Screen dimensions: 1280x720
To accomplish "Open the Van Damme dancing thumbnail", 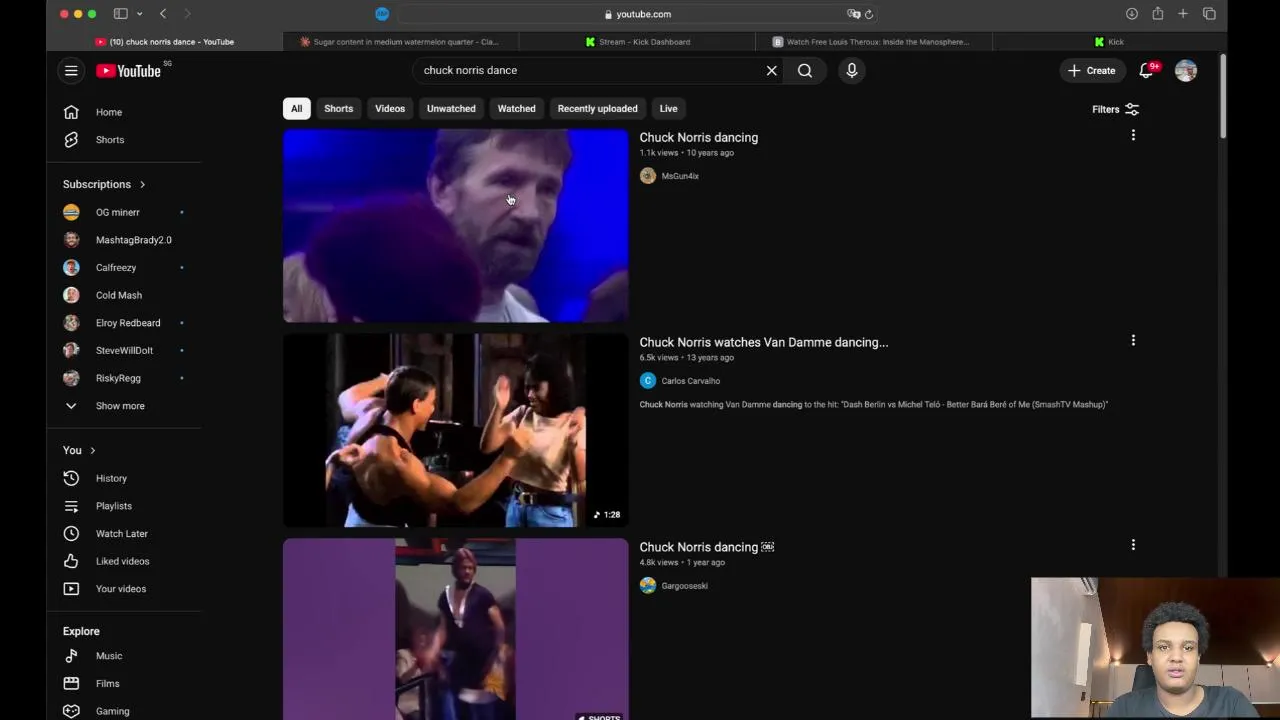I will point(456,430).
